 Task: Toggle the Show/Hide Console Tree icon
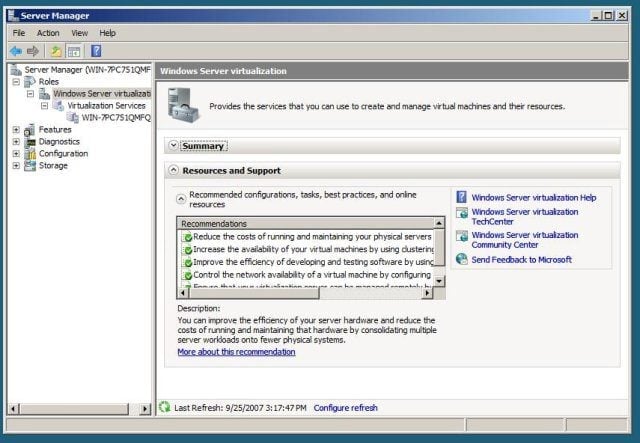pyautogui.click(x=74, y=51)
